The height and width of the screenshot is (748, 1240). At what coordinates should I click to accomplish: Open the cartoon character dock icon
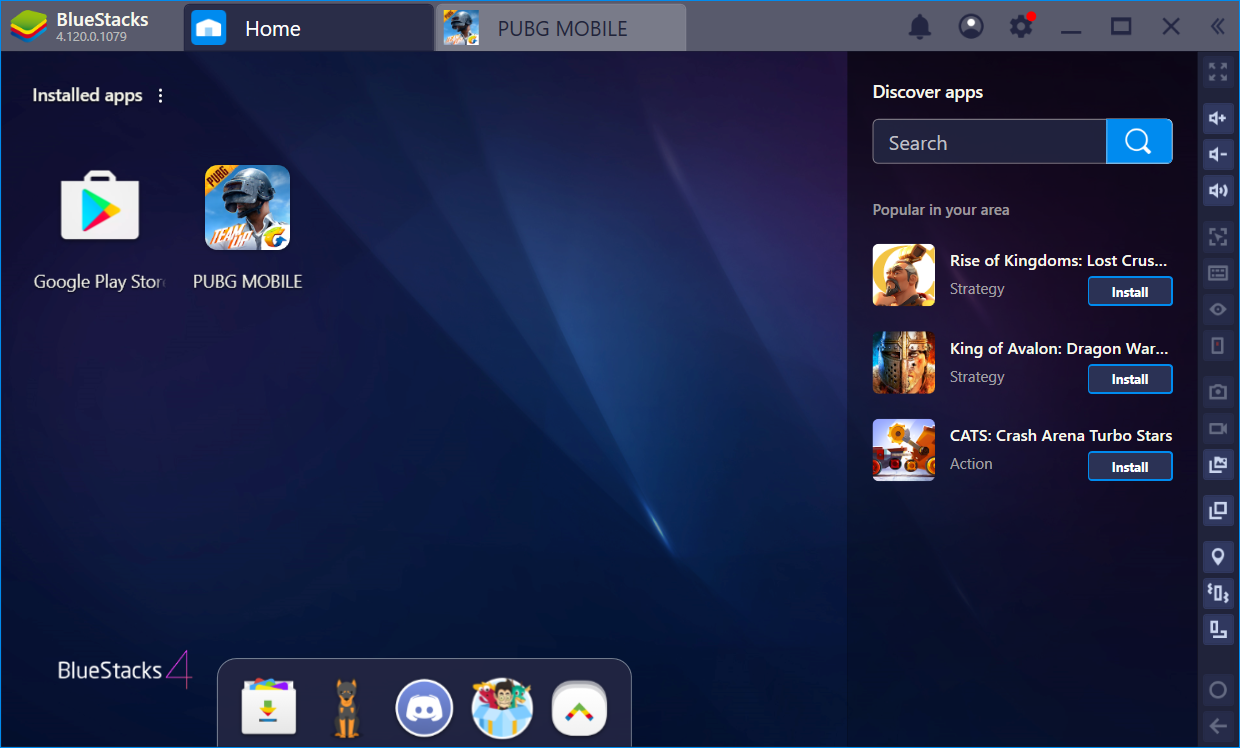click(502, 707)
